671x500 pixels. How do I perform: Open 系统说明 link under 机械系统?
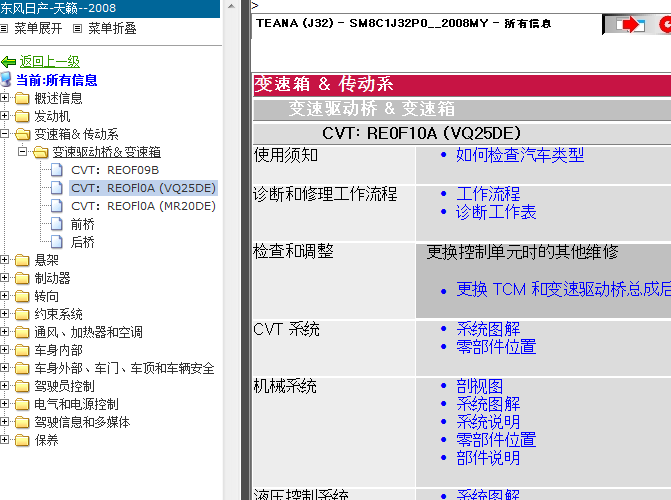488,422
